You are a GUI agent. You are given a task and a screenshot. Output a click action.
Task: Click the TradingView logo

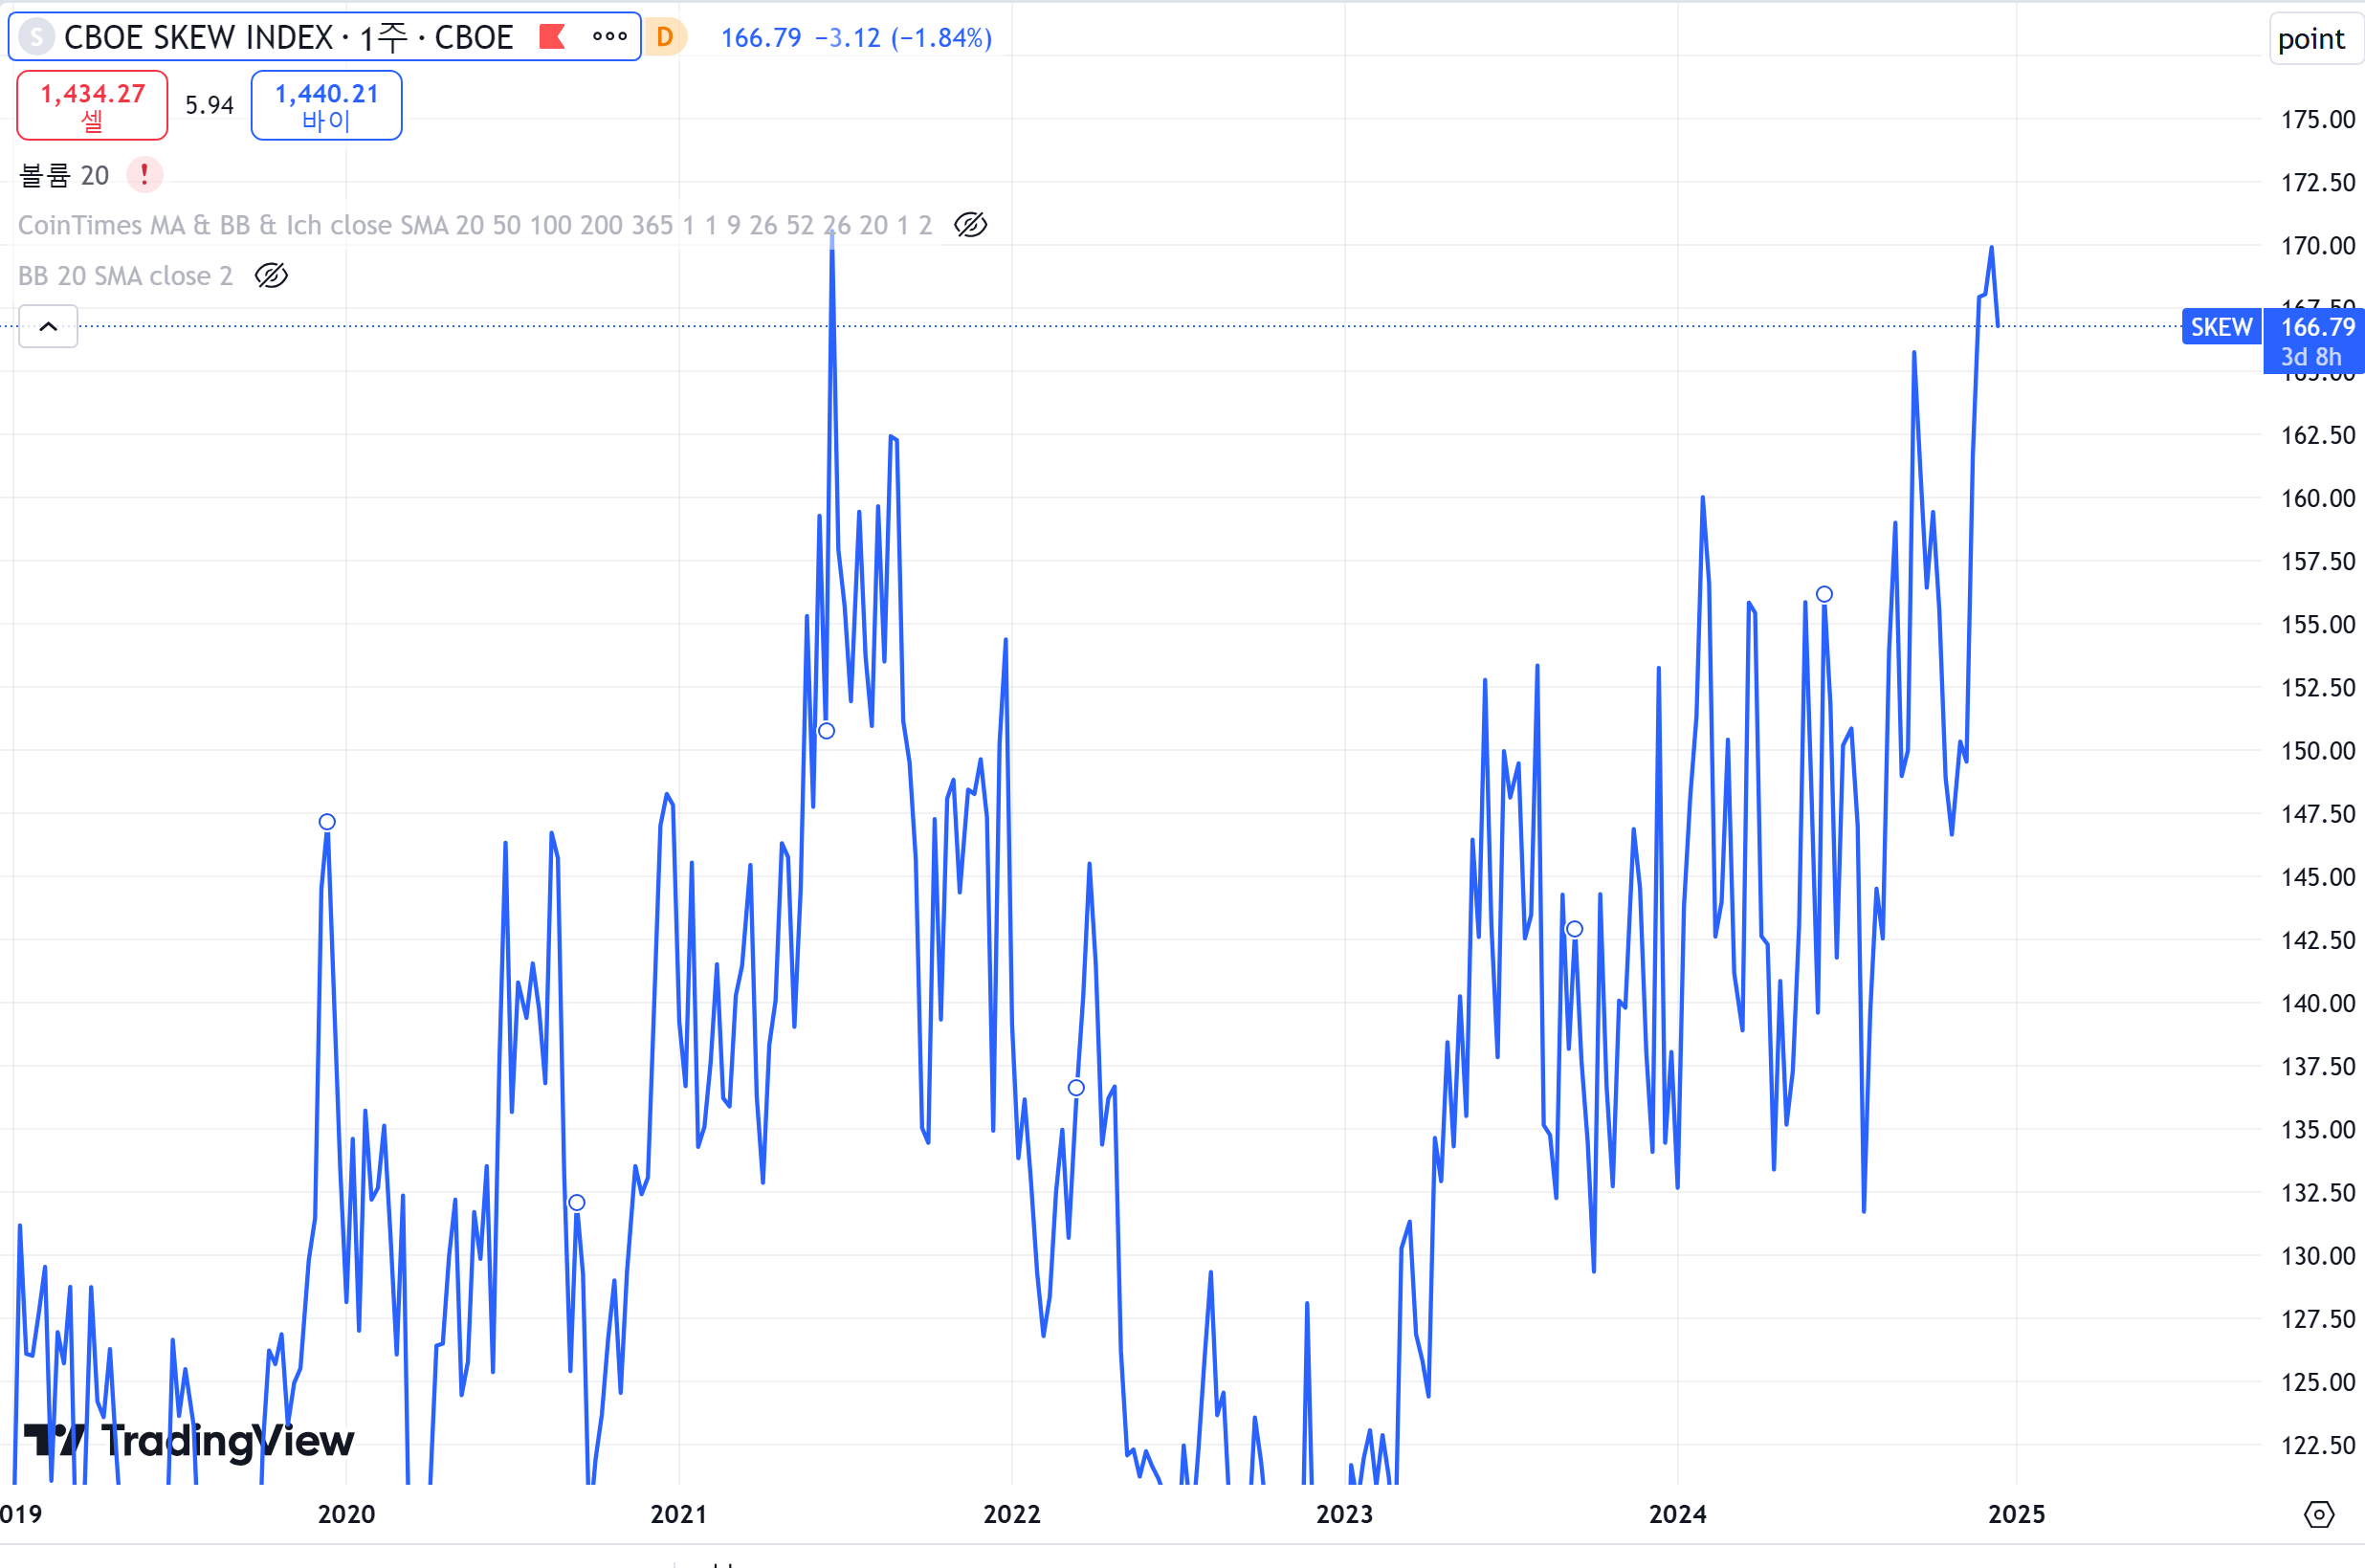tap(189, 1441)
